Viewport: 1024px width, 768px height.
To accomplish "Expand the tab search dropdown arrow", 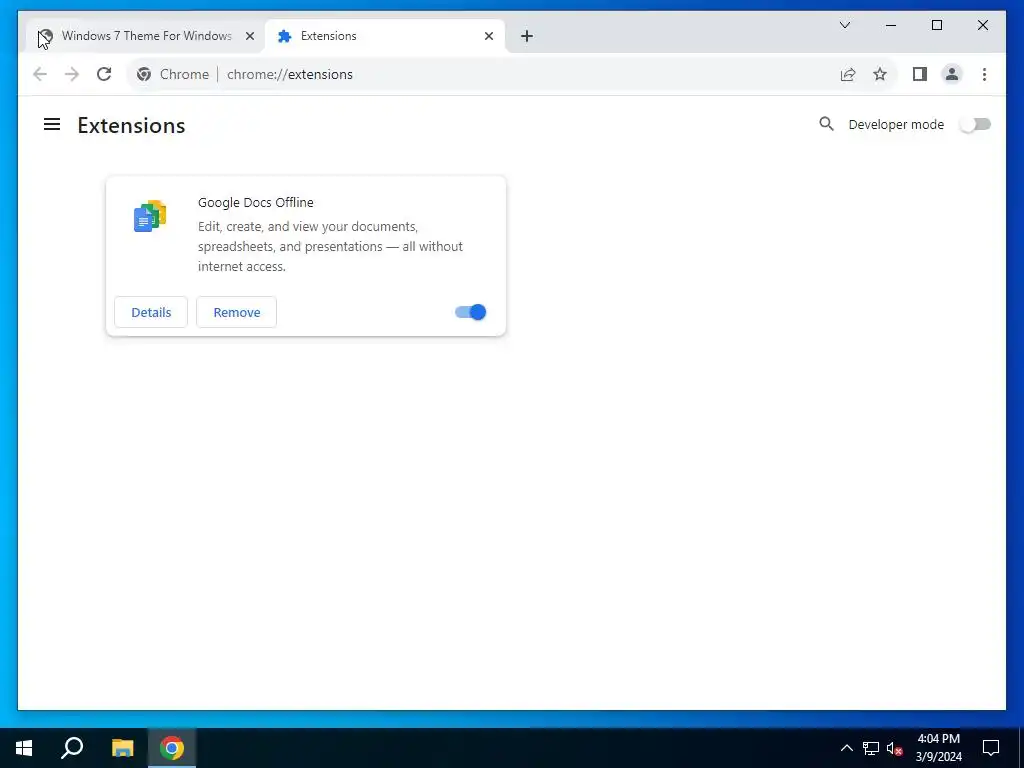I will coord(844,25).
